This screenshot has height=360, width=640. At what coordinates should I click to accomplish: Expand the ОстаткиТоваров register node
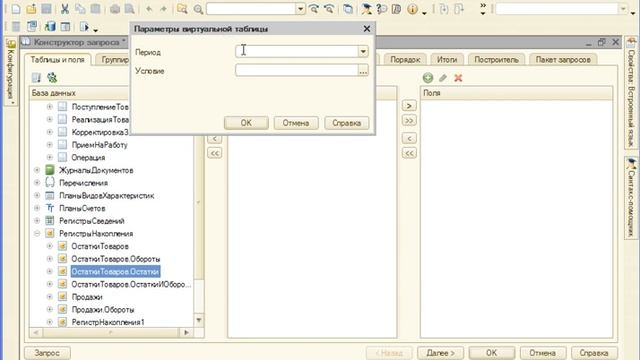click(50, 246)
